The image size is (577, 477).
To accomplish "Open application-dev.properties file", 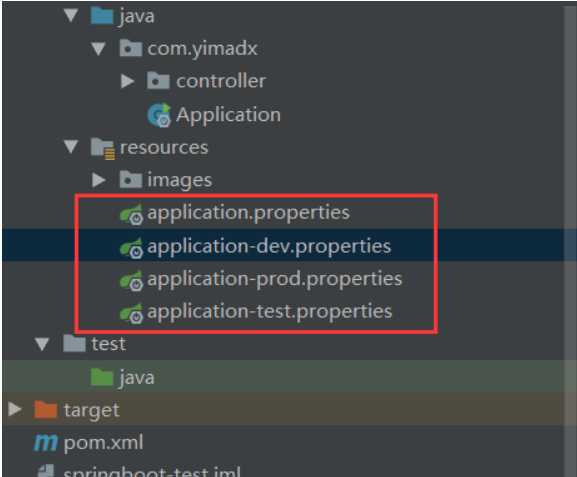I will pos(269,247).
